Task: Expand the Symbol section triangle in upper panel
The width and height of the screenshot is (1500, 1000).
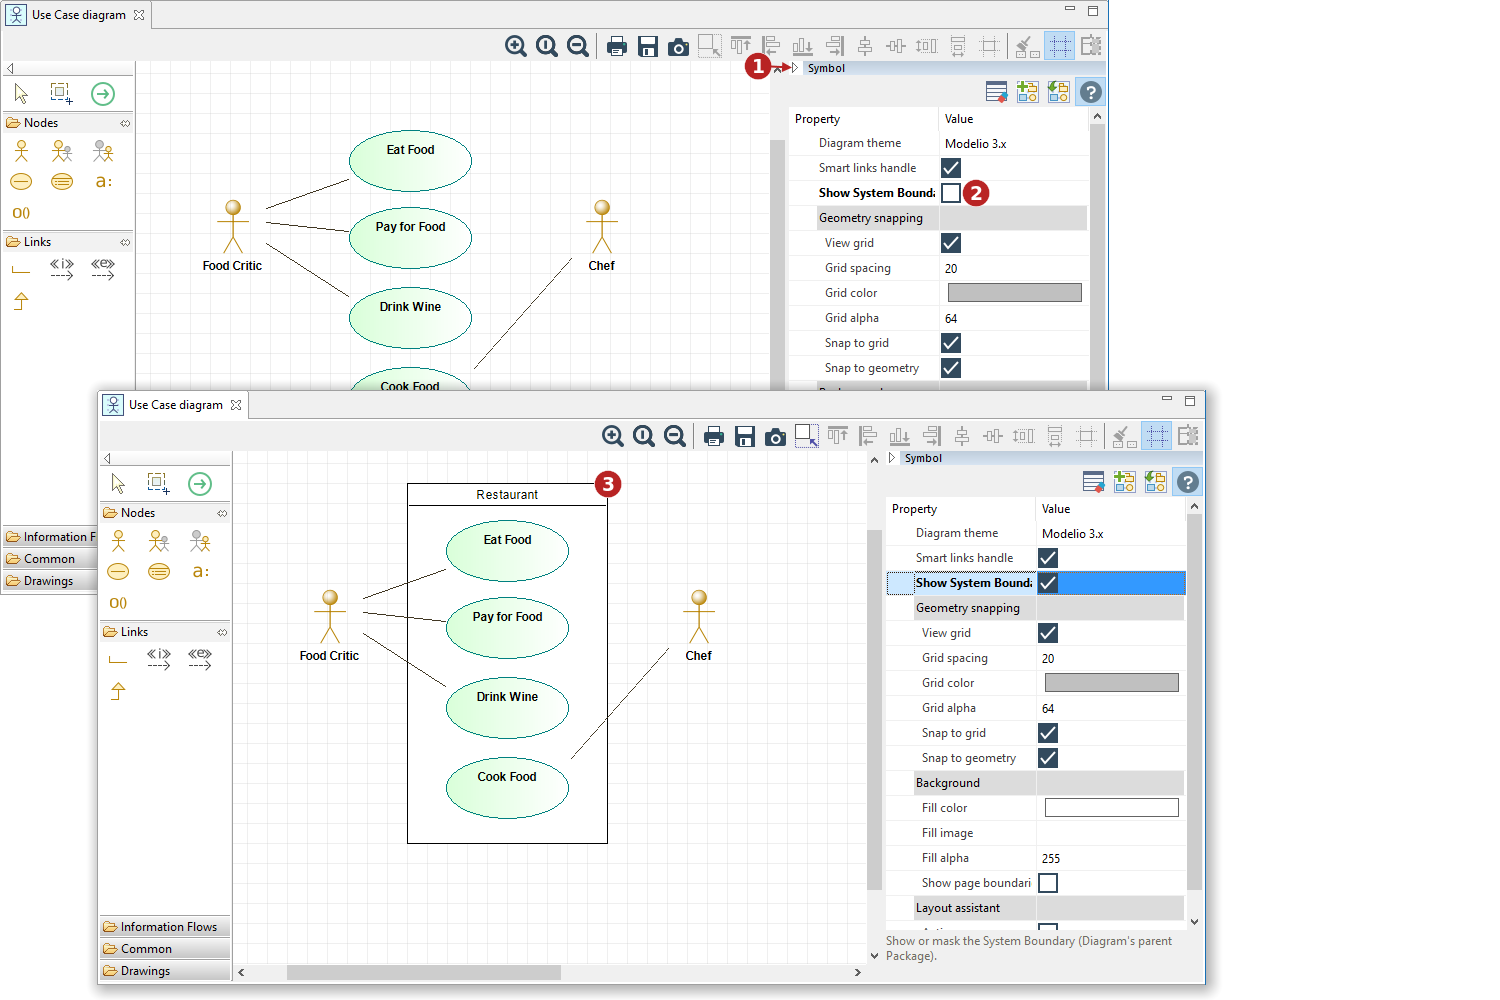Action: (x=795, y=68)
